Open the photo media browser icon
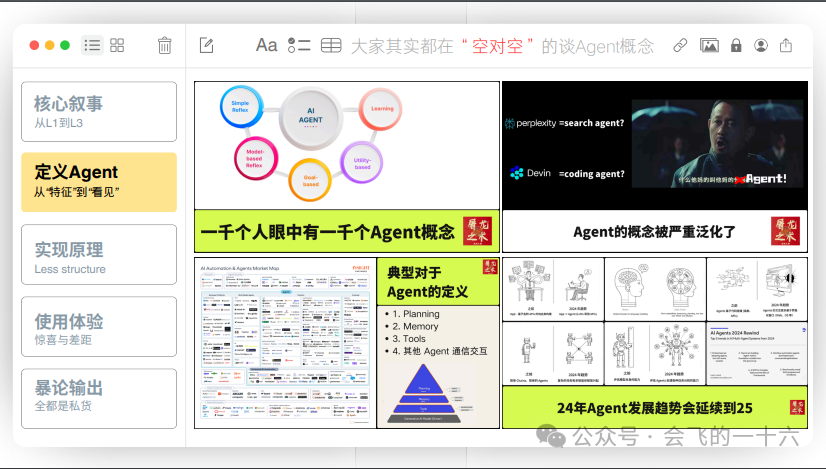The height and width of the screenshot is (469, 826). [709, 45]
